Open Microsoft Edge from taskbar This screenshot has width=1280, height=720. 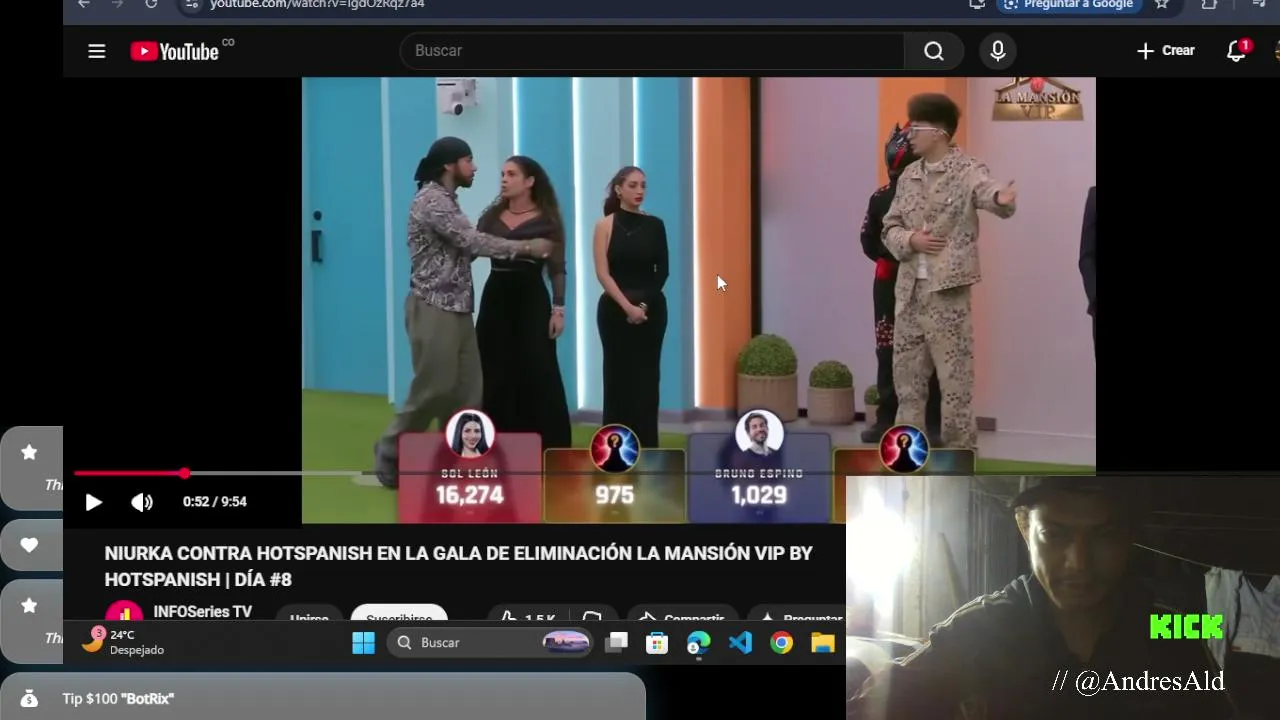(x=698, y=643)
